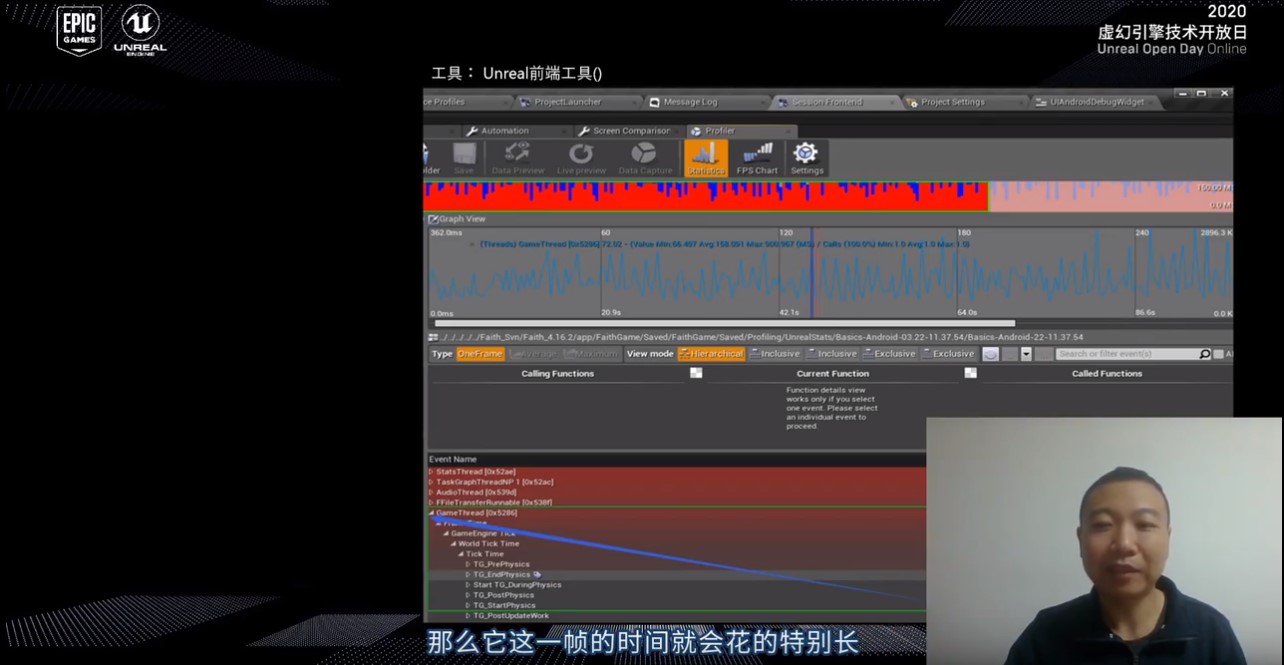Expand FFileTransferRunnable row
This screenshot has width=1284, height=665.
pyautogui.click(x=432, y=502)
